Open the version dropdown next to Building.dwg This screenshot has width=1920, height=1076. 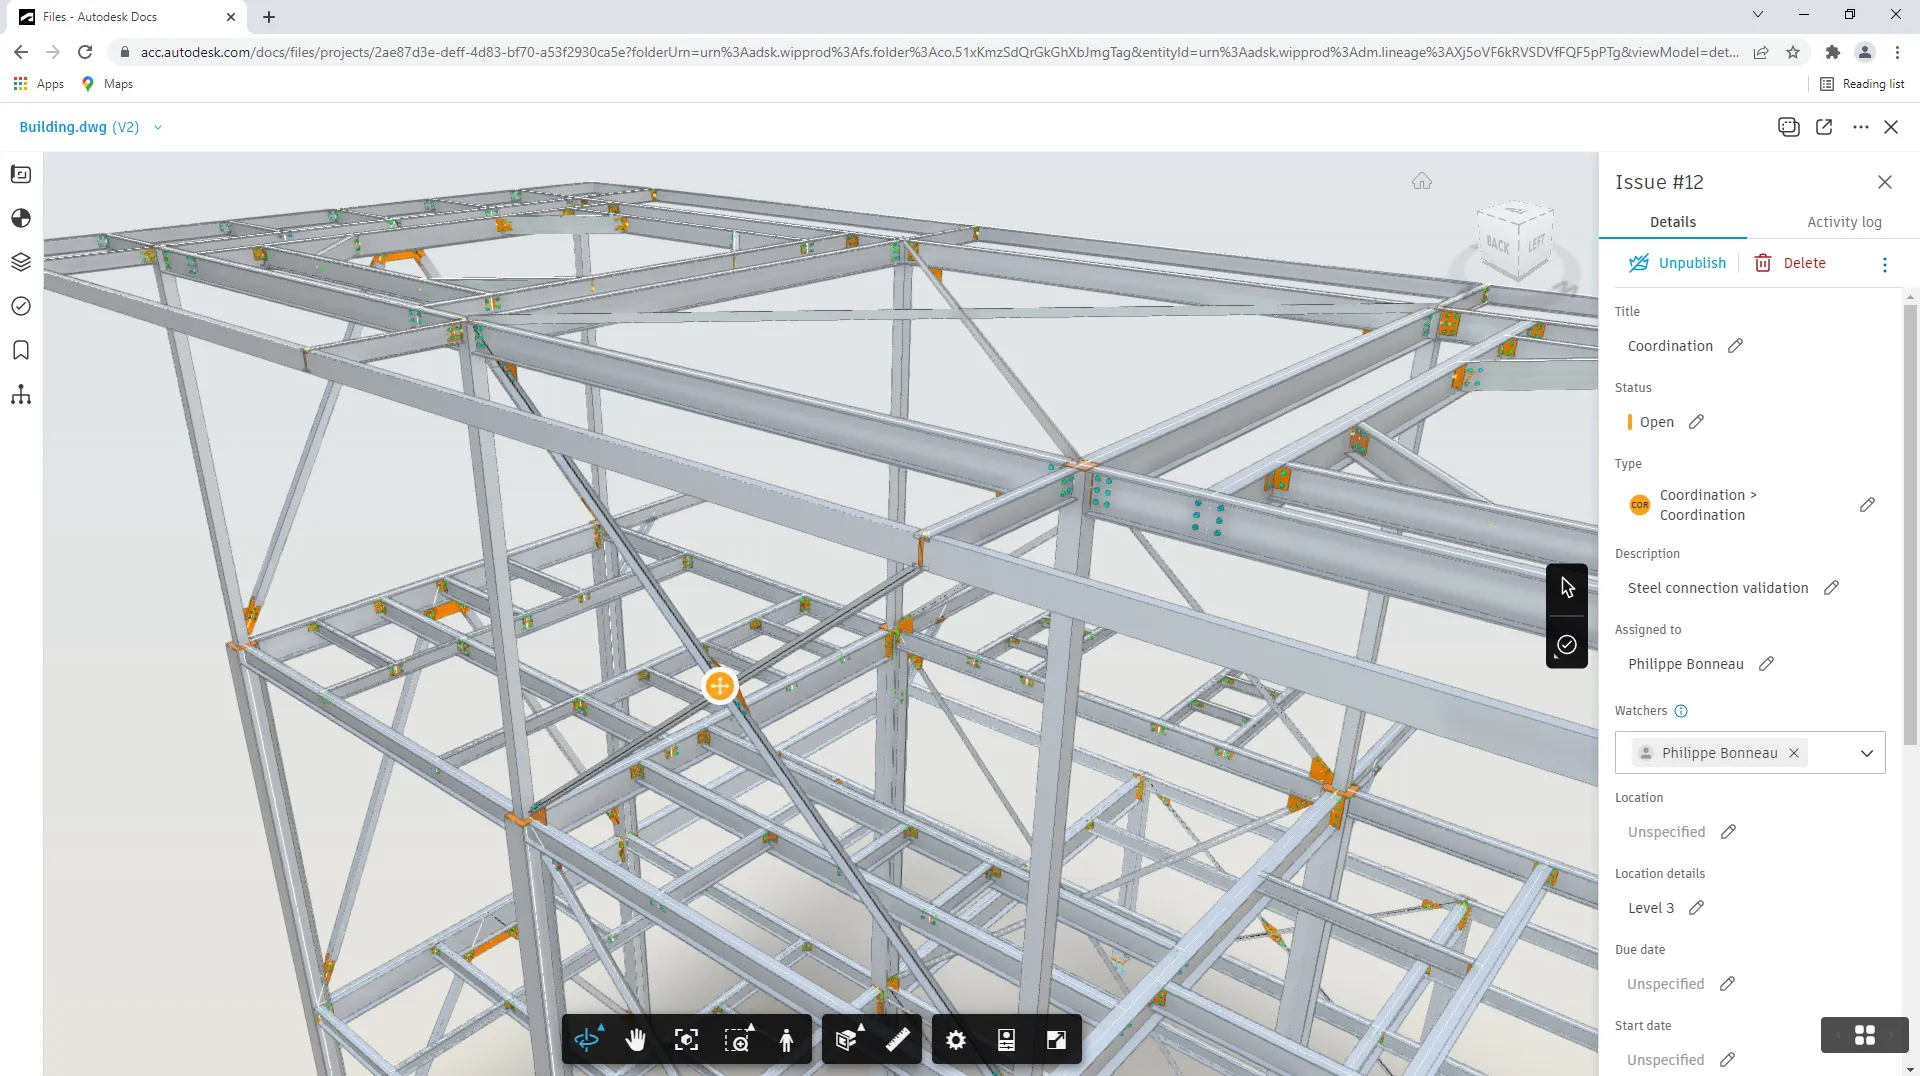coord(158,127)
